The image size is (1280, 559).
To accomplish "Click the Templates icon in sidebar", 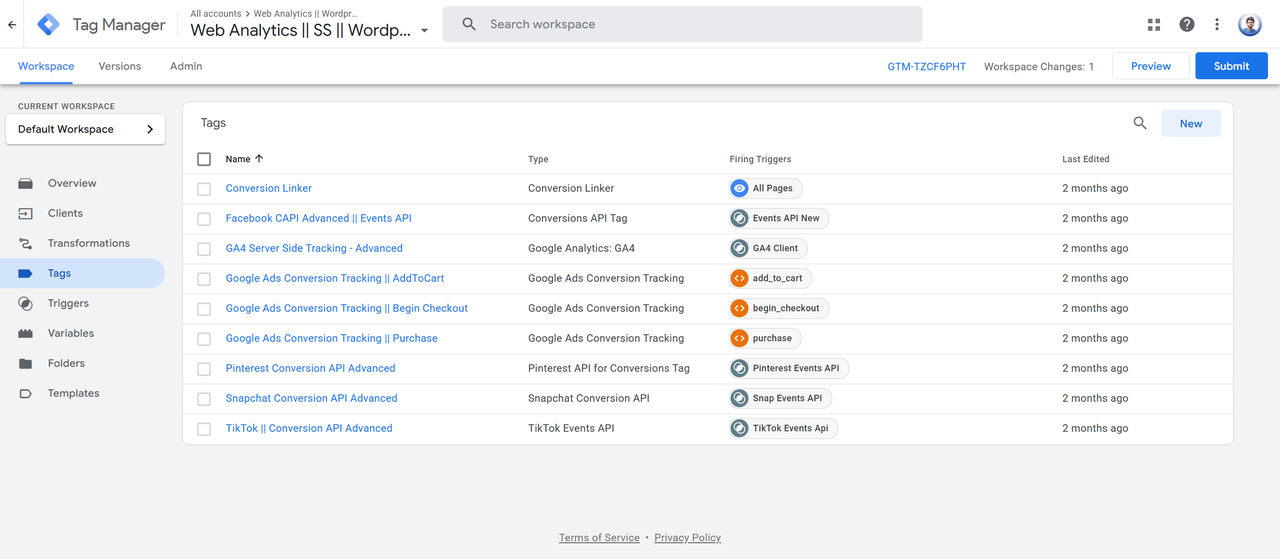I will point(26,393).
